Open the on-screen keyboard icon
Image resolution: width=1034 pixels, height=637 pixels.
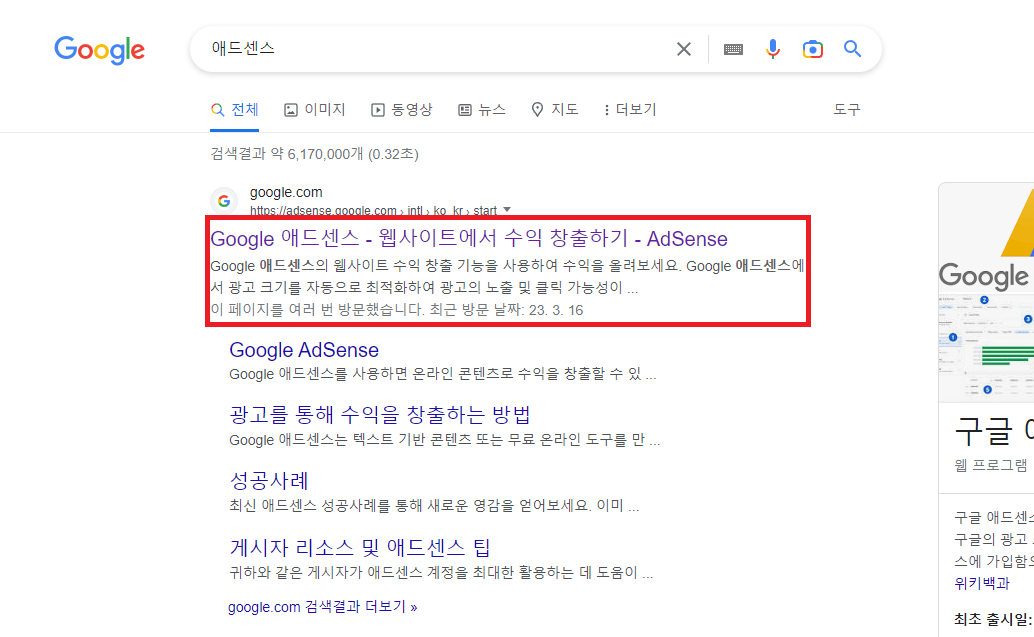[x=733, y=49]
